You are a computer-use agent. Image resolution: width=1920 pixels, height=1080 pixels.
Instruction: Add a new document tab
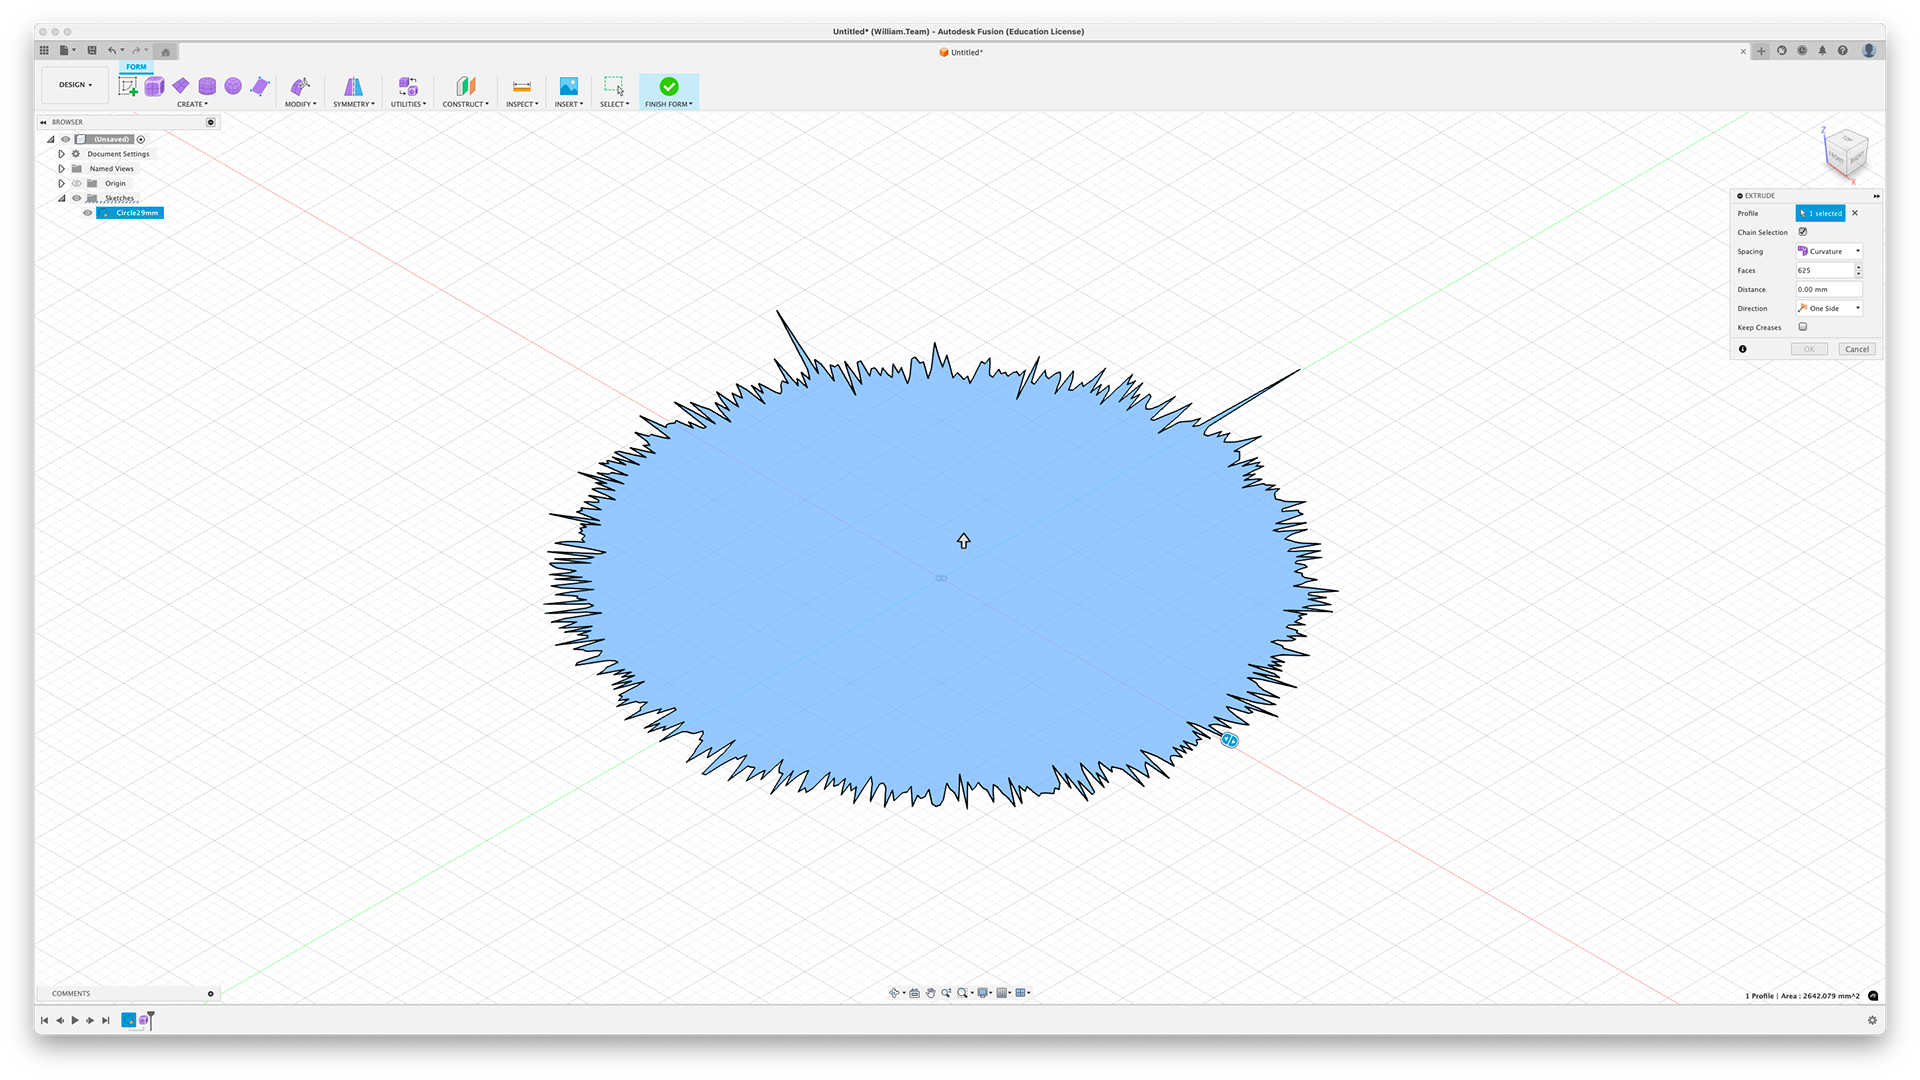pyautogui.click(x=1761, y=51)
